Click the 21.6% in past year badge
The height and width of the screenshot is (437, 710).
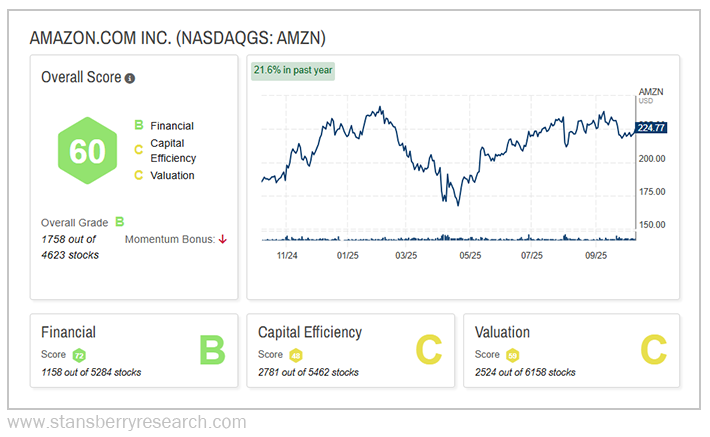[293, 70]
